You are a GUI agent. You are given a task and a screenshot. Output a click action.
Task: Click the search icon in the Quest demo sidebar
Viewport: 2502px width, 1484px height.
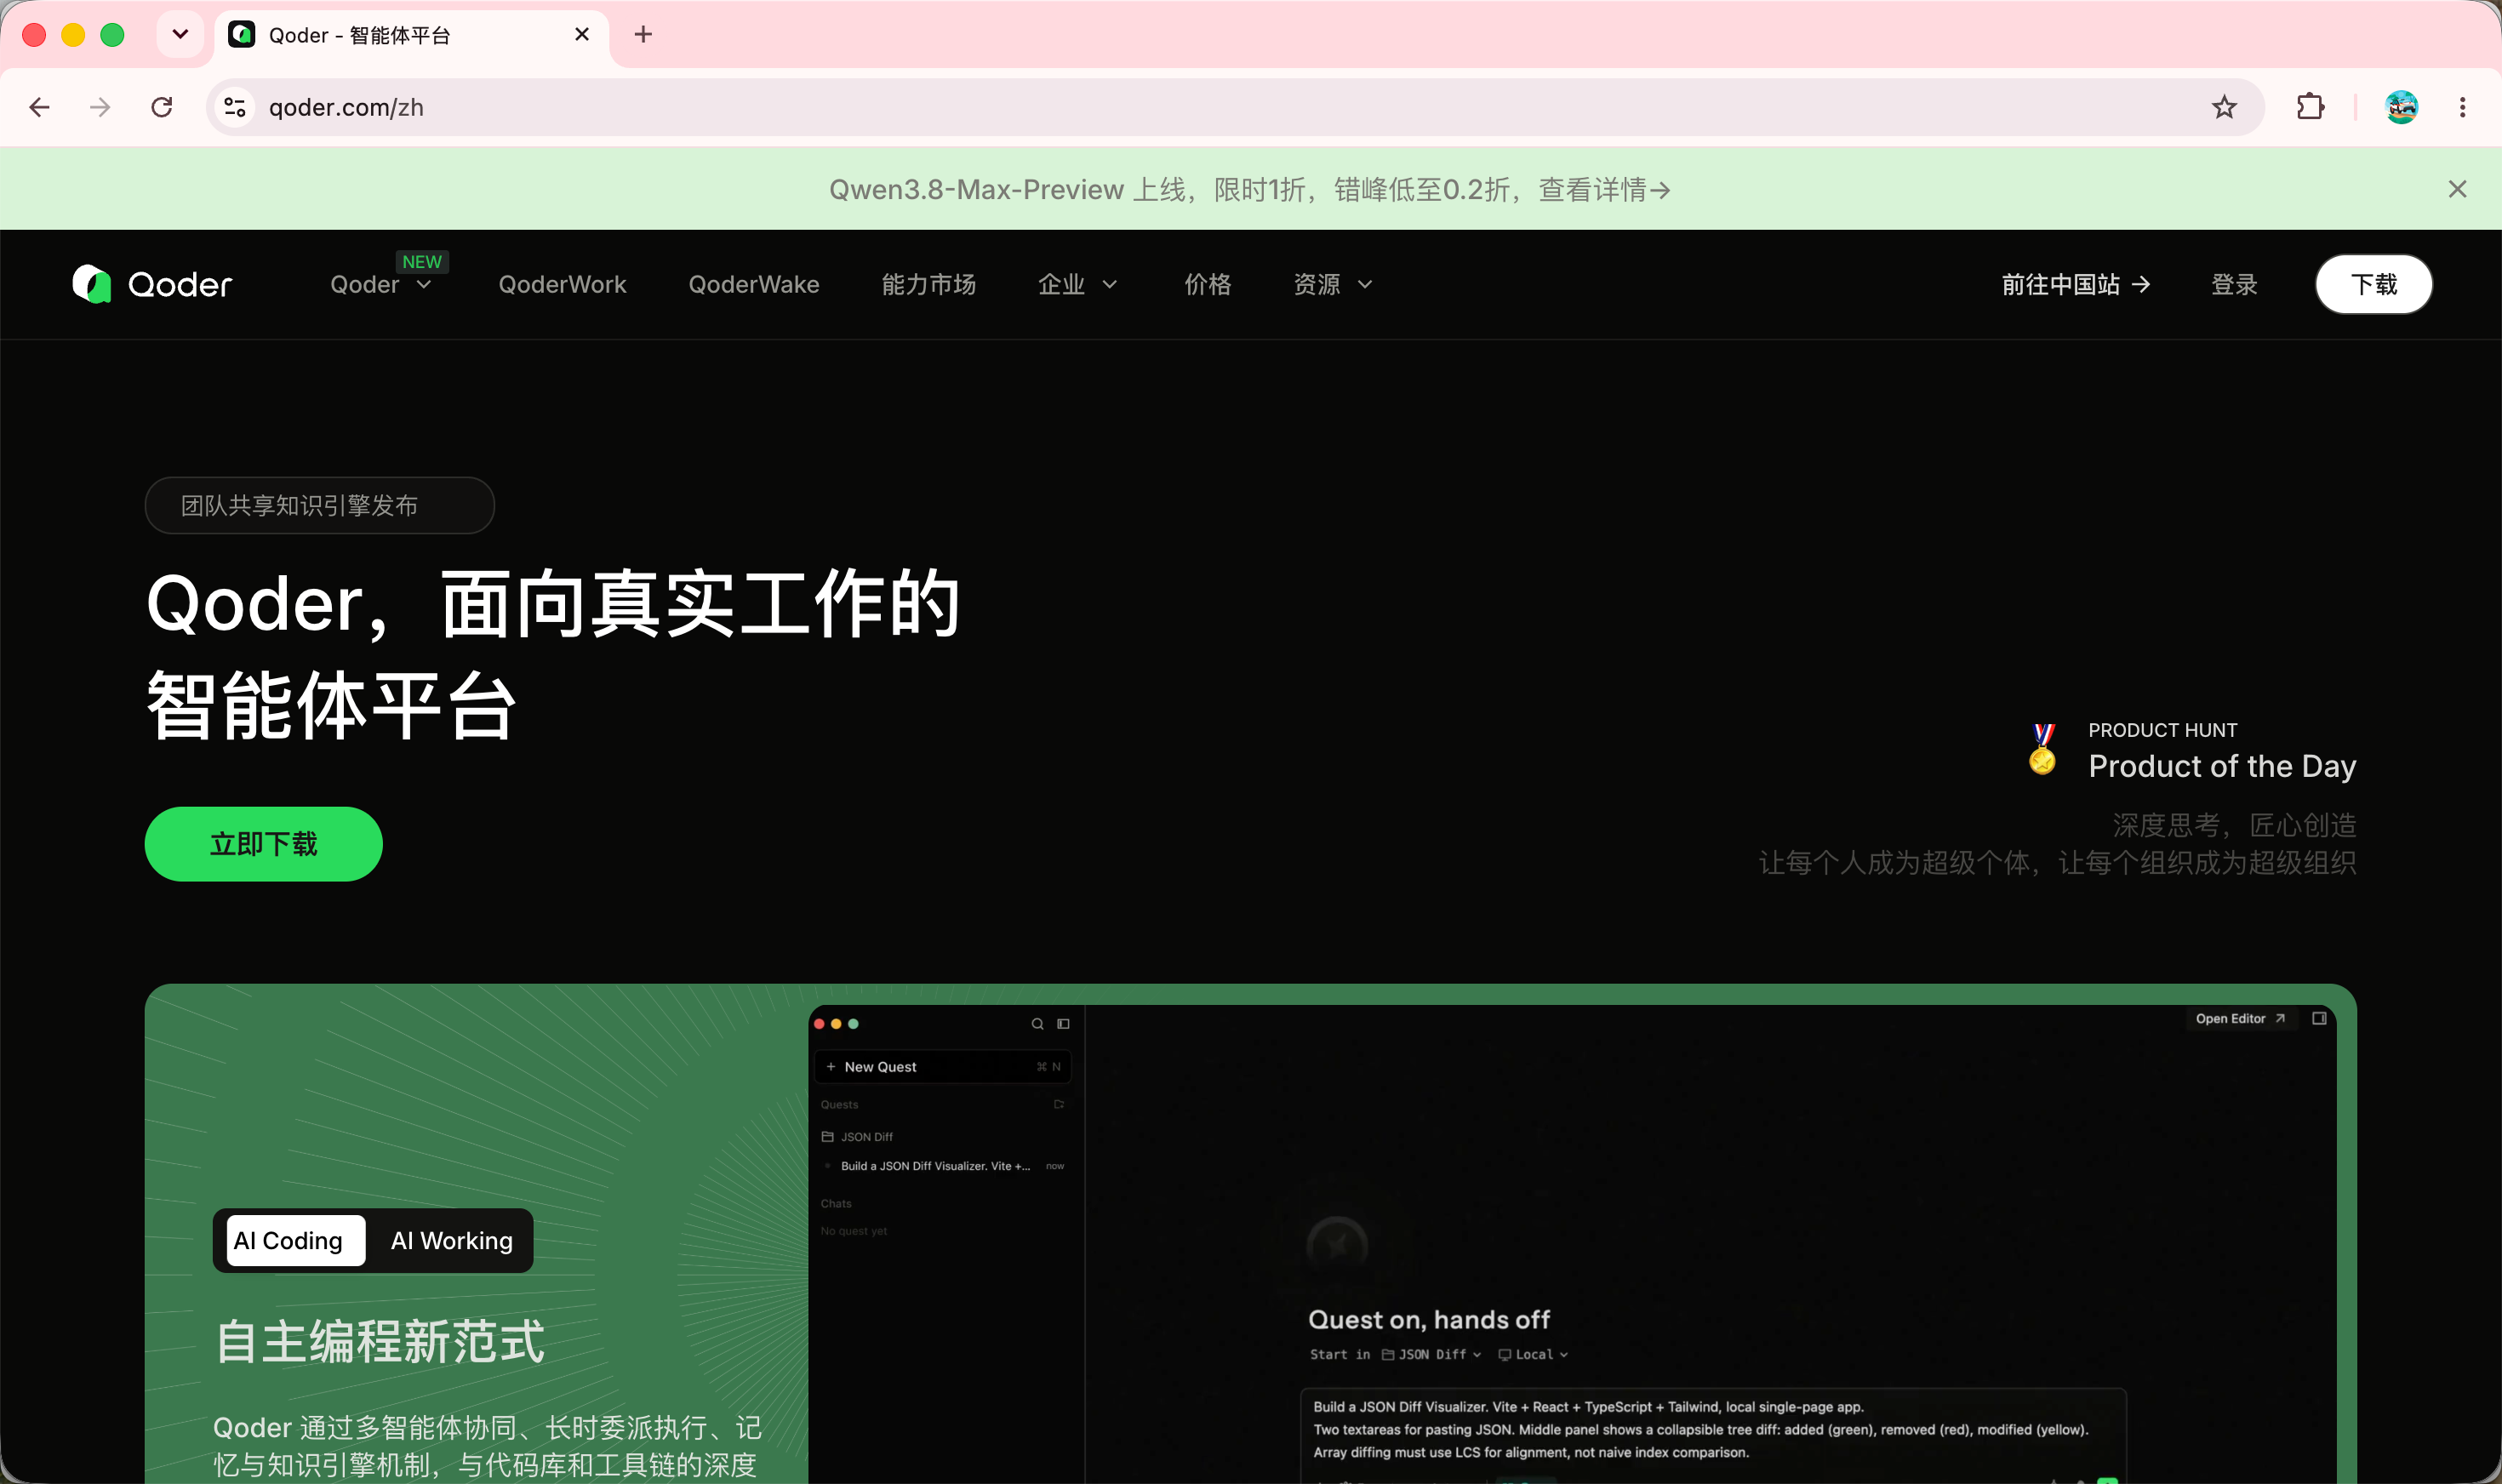click(x=1037, y=1024)
